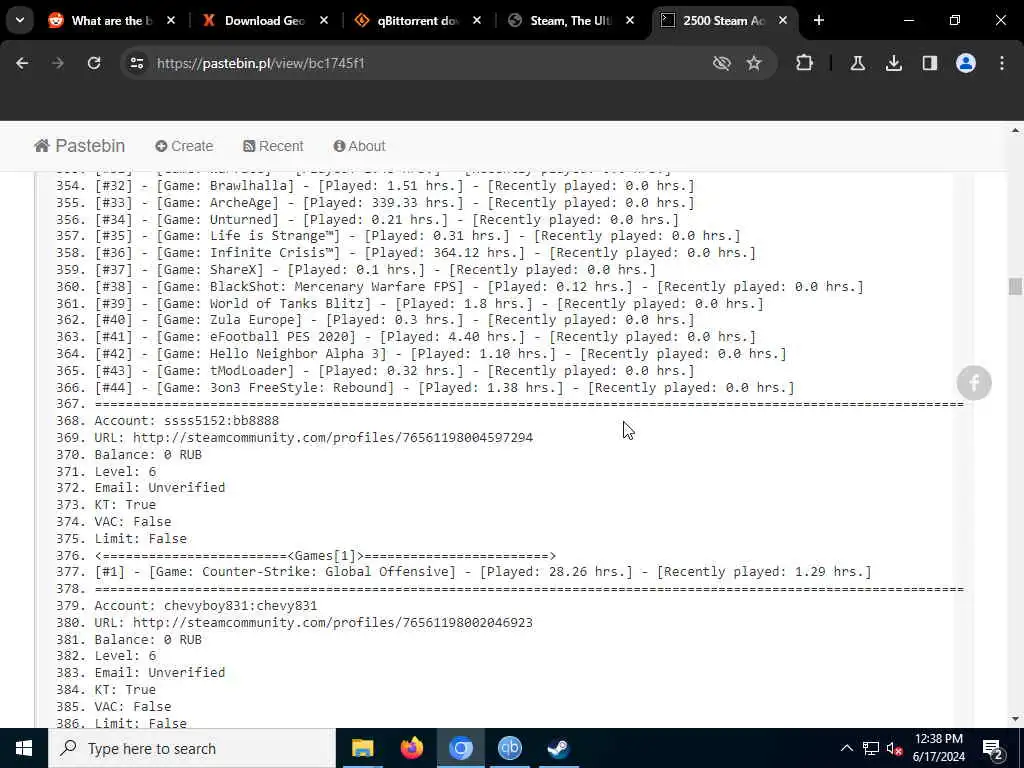This screenshot has height=768, width=1024.
Task: Open the third-party cookies blocked eye icon
Action: click(722, 63)
